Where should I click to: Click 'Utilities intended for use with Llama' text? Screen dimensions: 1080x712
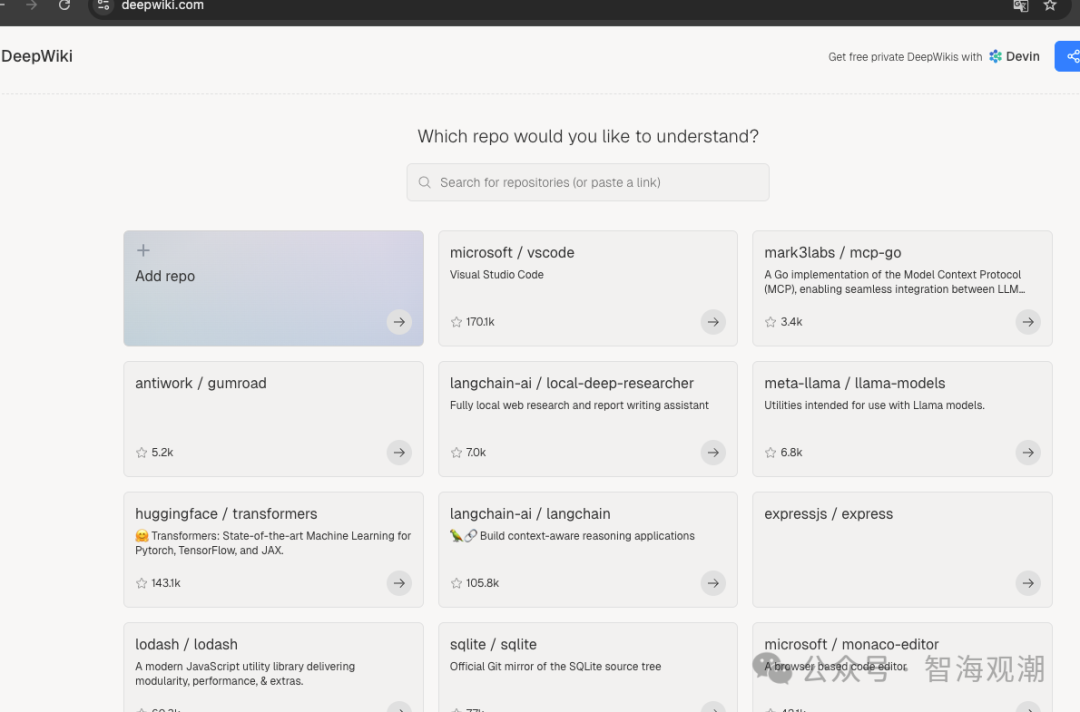(x=874, y=406)
